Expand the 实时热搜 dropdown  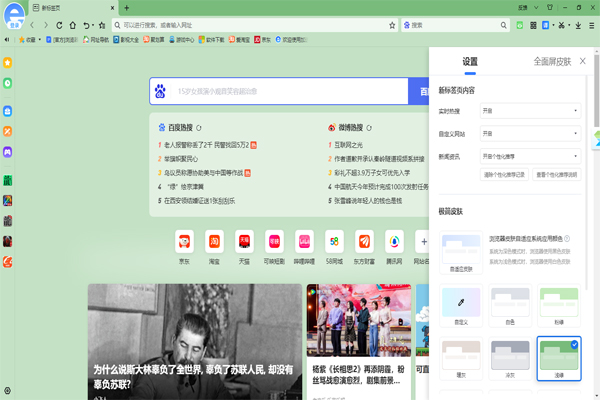tap(530, 110)
